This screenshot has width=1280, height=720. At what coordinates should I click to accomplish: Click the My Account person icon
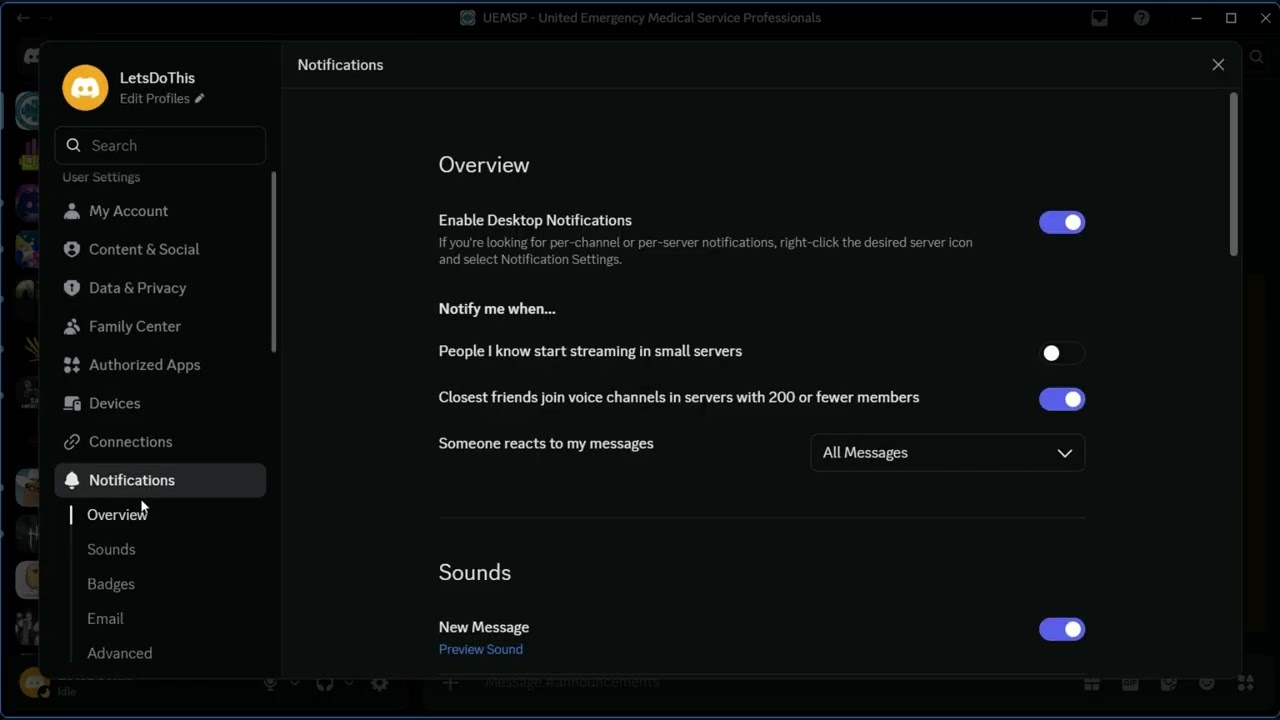pos(72,211)
